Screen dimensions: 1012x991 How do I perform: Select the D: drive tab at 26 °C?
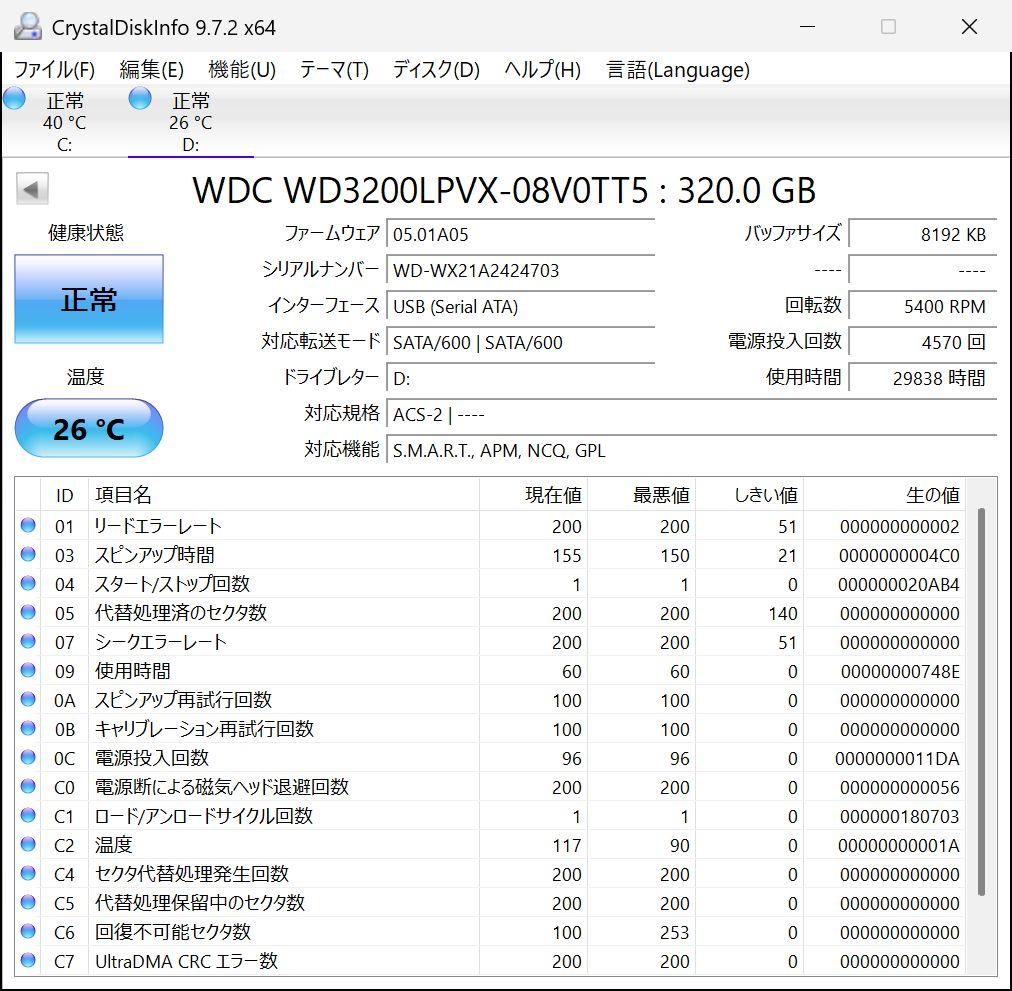[x=190, y=121]
